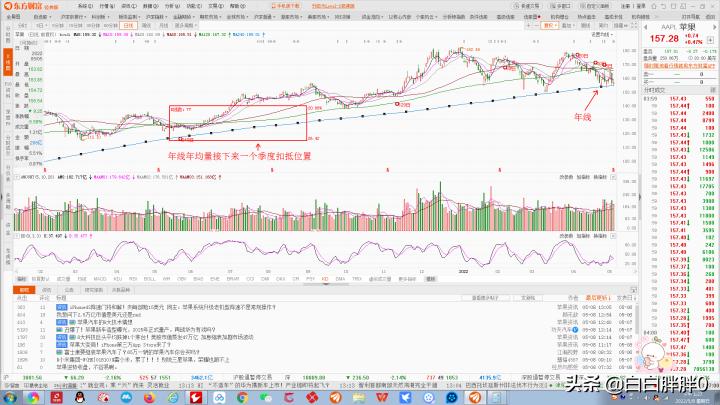Open the post about 苹果汽车扫6大技术难题
Image resolution: width=720 pixels, height=405 pixels.
[x=105, y=322]
